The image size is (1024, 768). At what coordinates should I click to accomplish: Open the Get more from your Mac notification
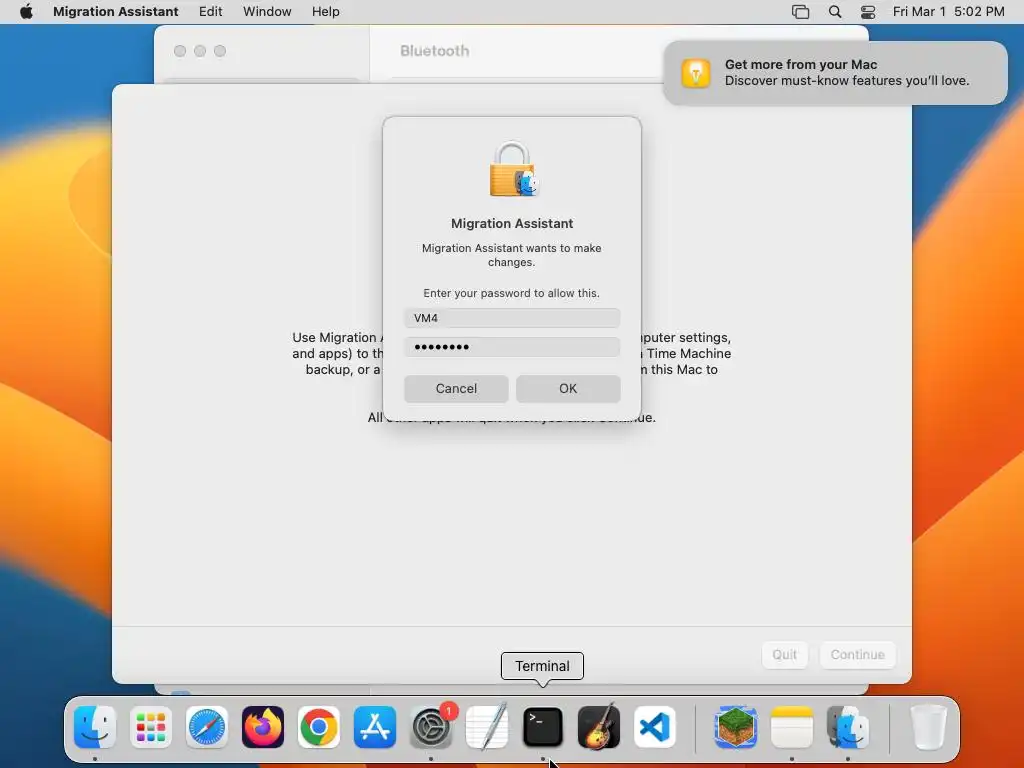tap(835, 72)
